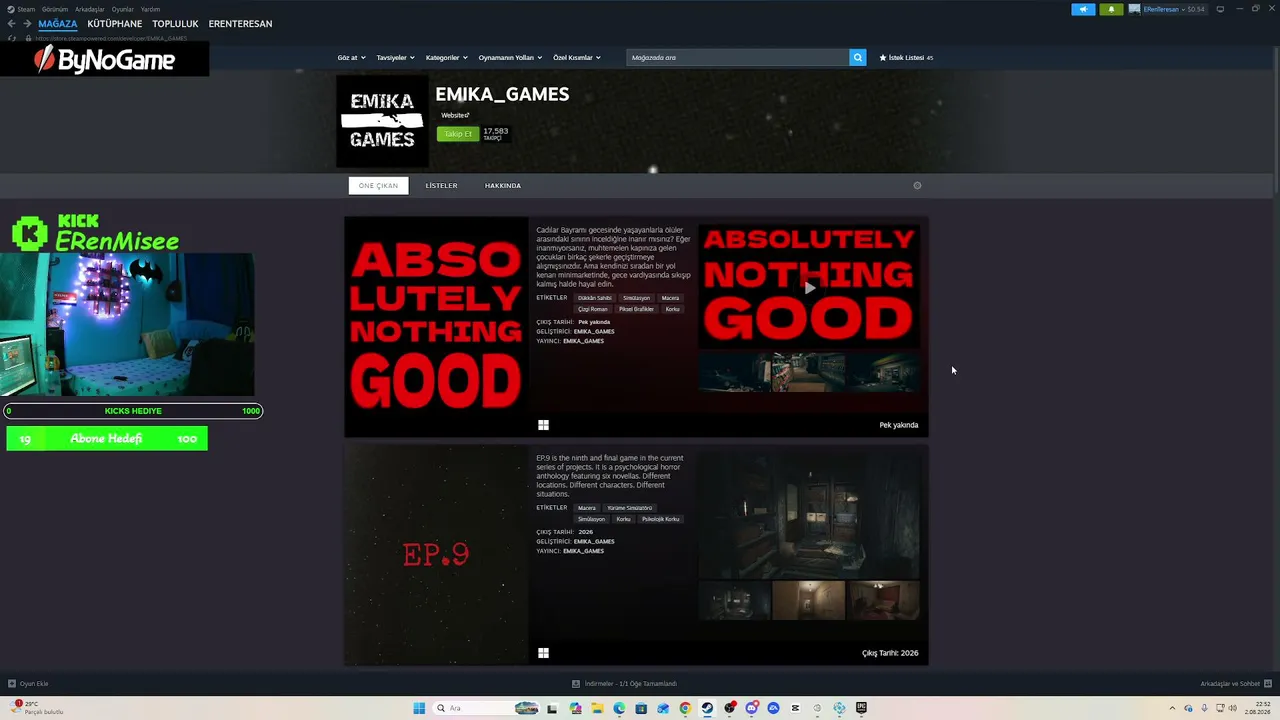Open the developer page settings gear
The height and width of the screenshot is (720, 1280).
coord(917,185)
